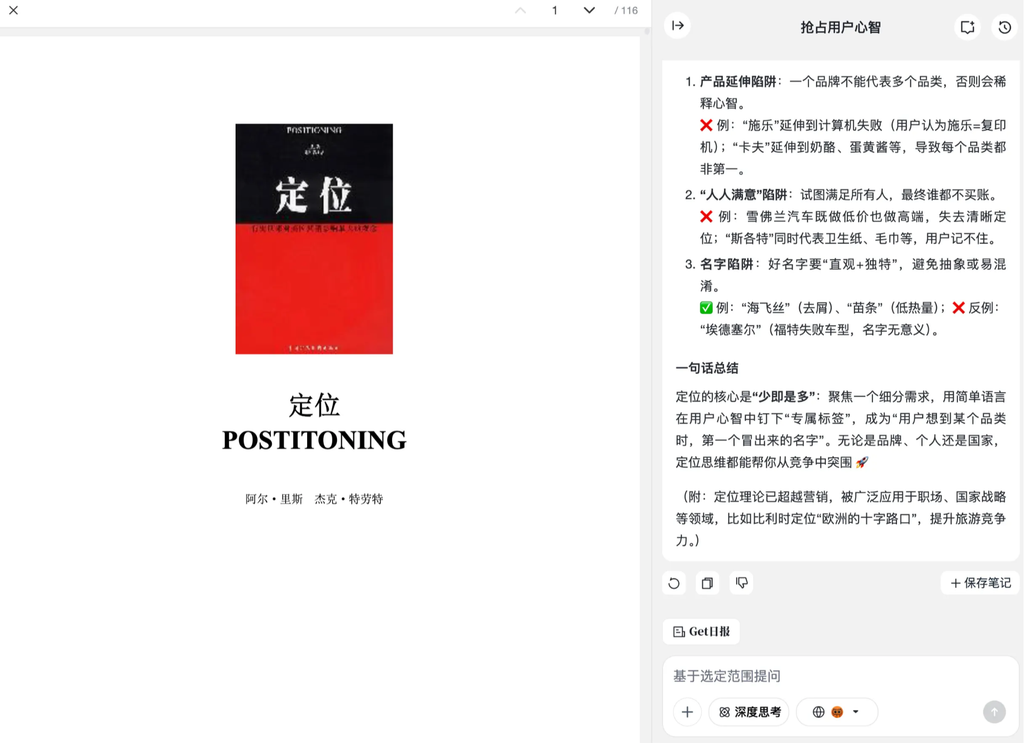Image resolution: width=1024 pixels, height=743 pixels.
Task: Copy the AI response text
Action: pyautogui.click(x=707, y=583)
